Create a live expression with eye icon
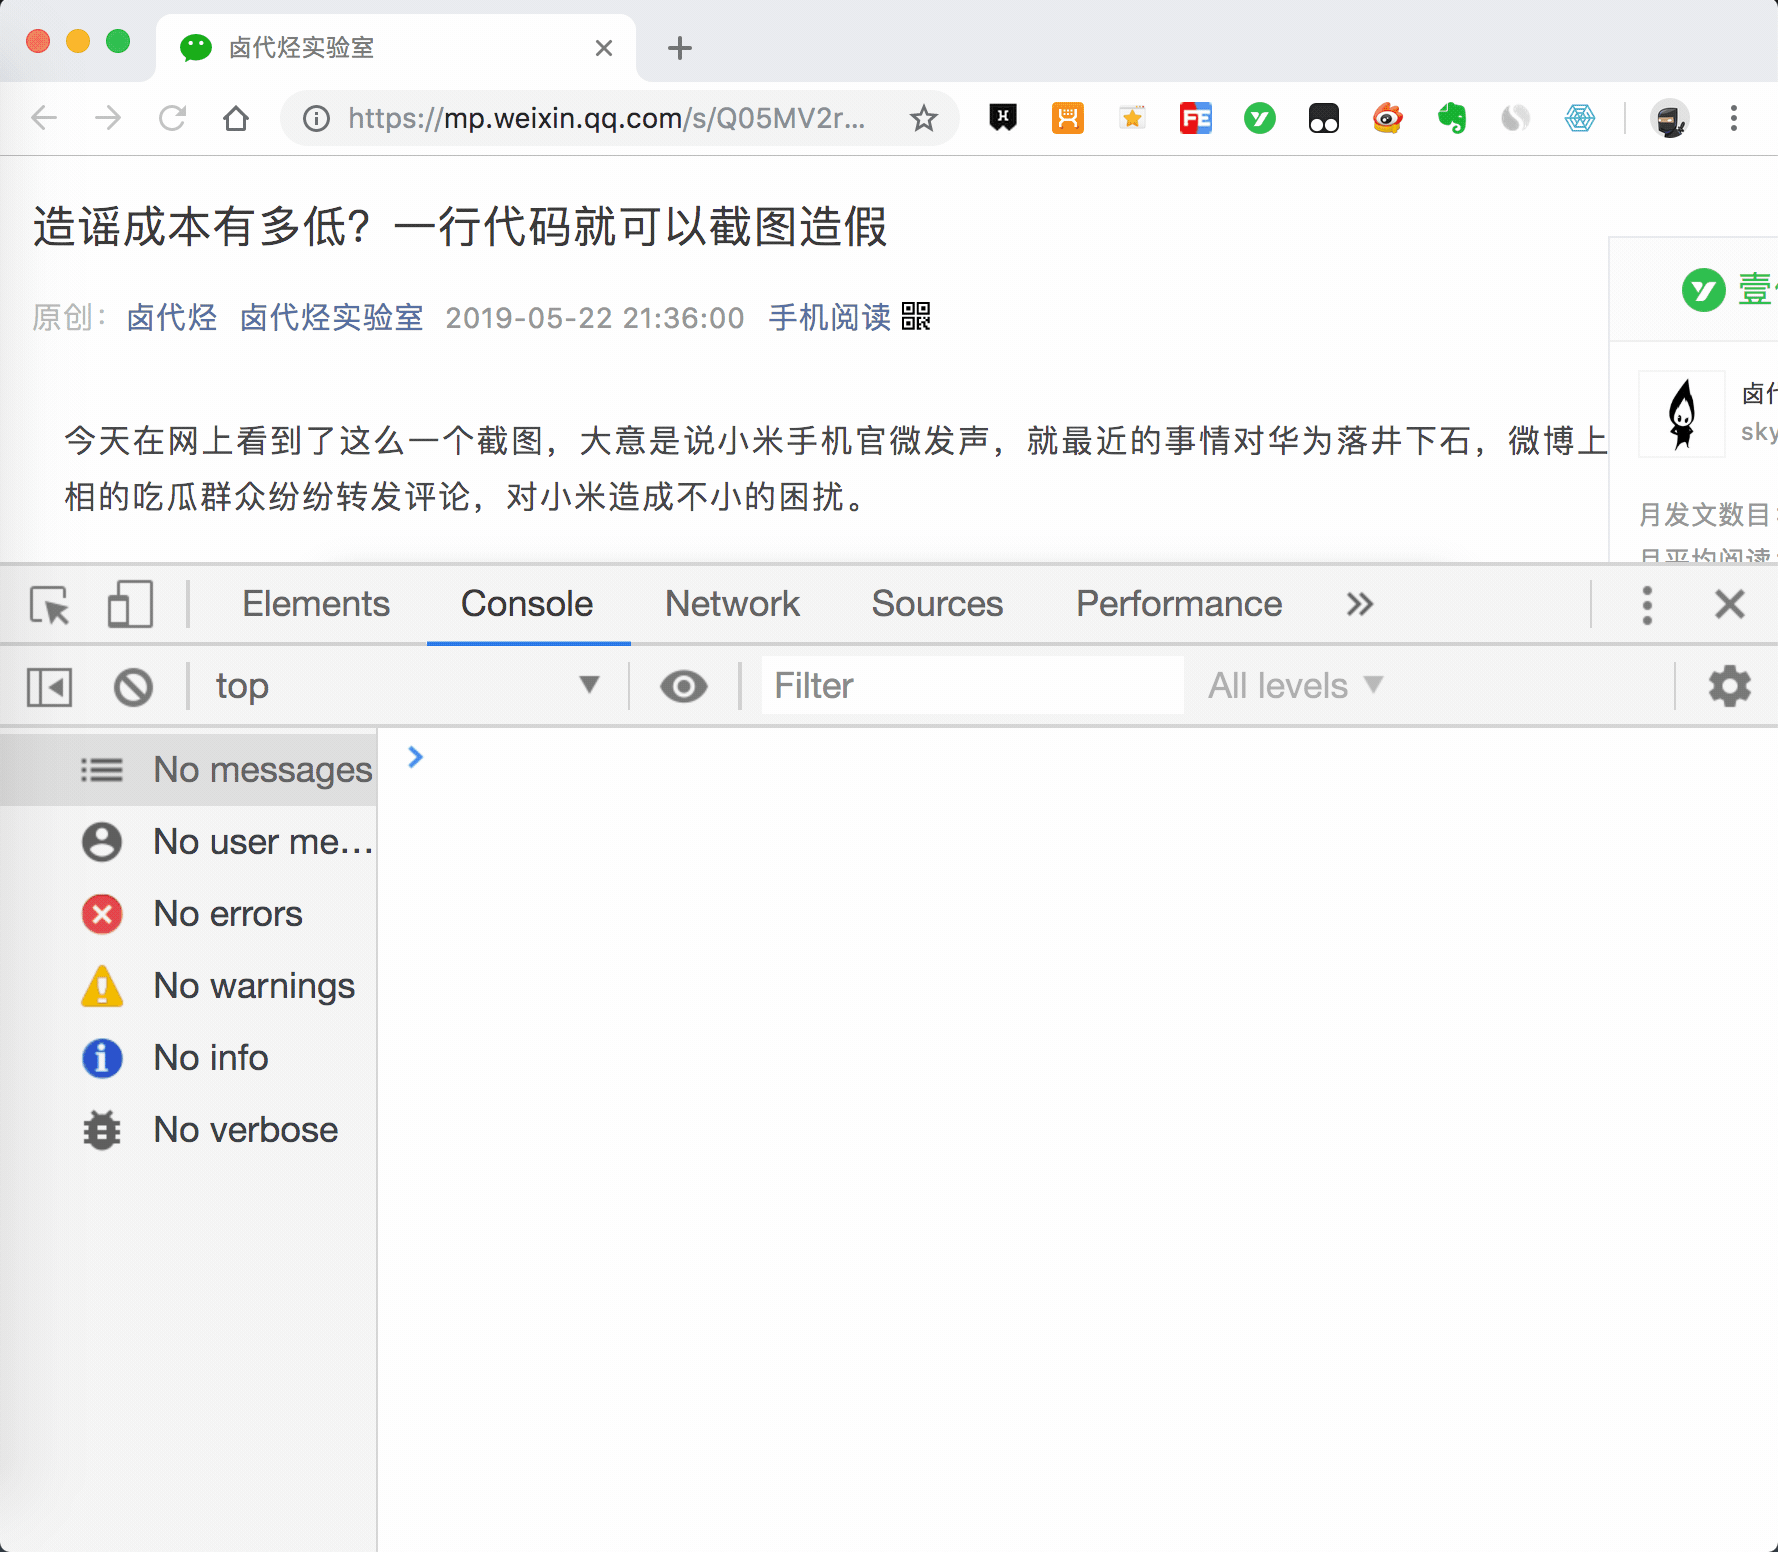1778x1552 pixels. pos(684,687)
